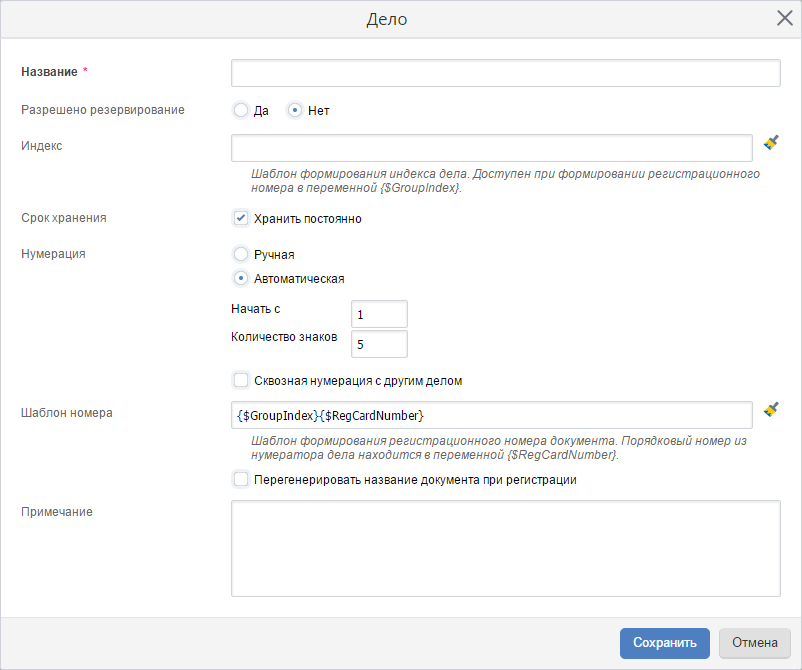The width and height of the screenshot is (802, 670).
Task: Click the Начать с number field
Action: point(379,314)
